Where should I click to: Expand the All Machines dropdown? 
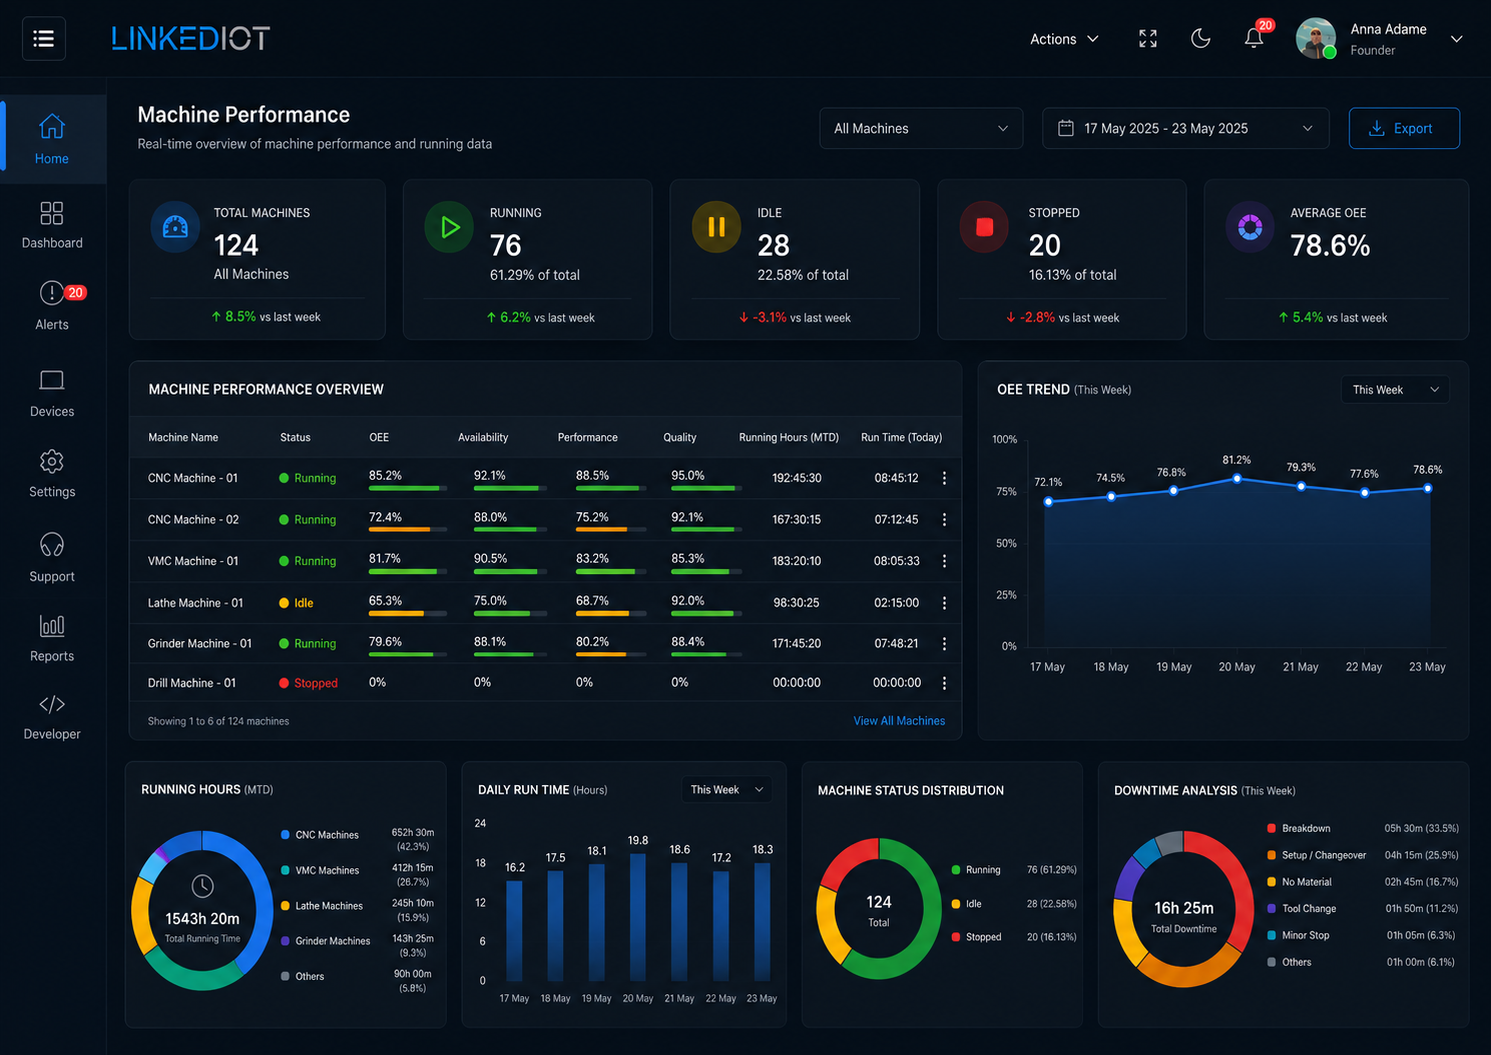coord(921,128)
